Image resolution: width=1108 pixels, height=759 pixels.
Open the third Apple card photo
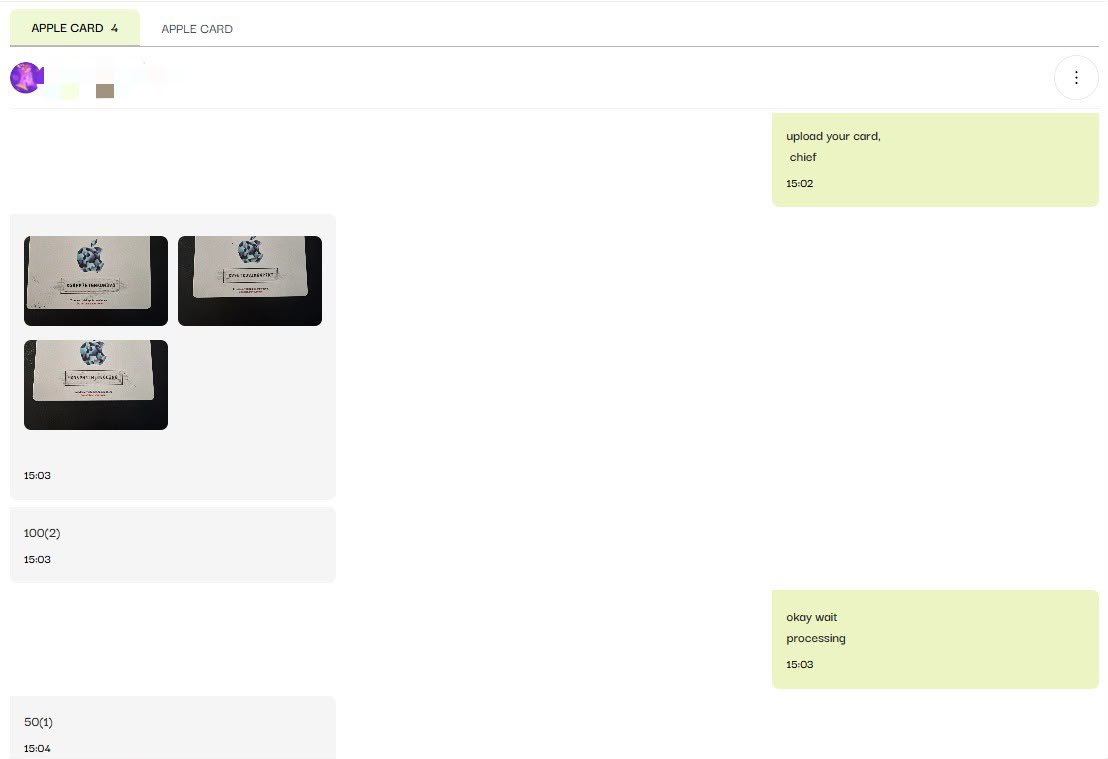(x=96, y=384)
